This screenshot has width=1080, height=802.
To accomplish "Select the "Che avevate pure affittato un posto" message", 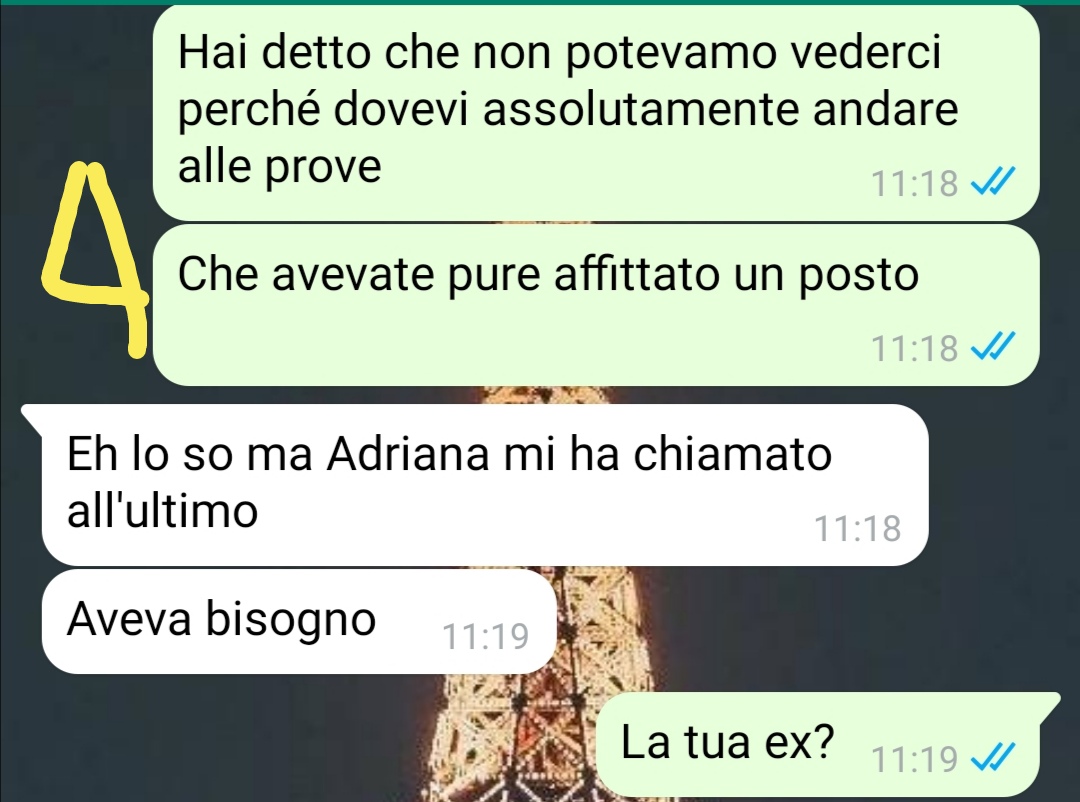I will 596,305.
